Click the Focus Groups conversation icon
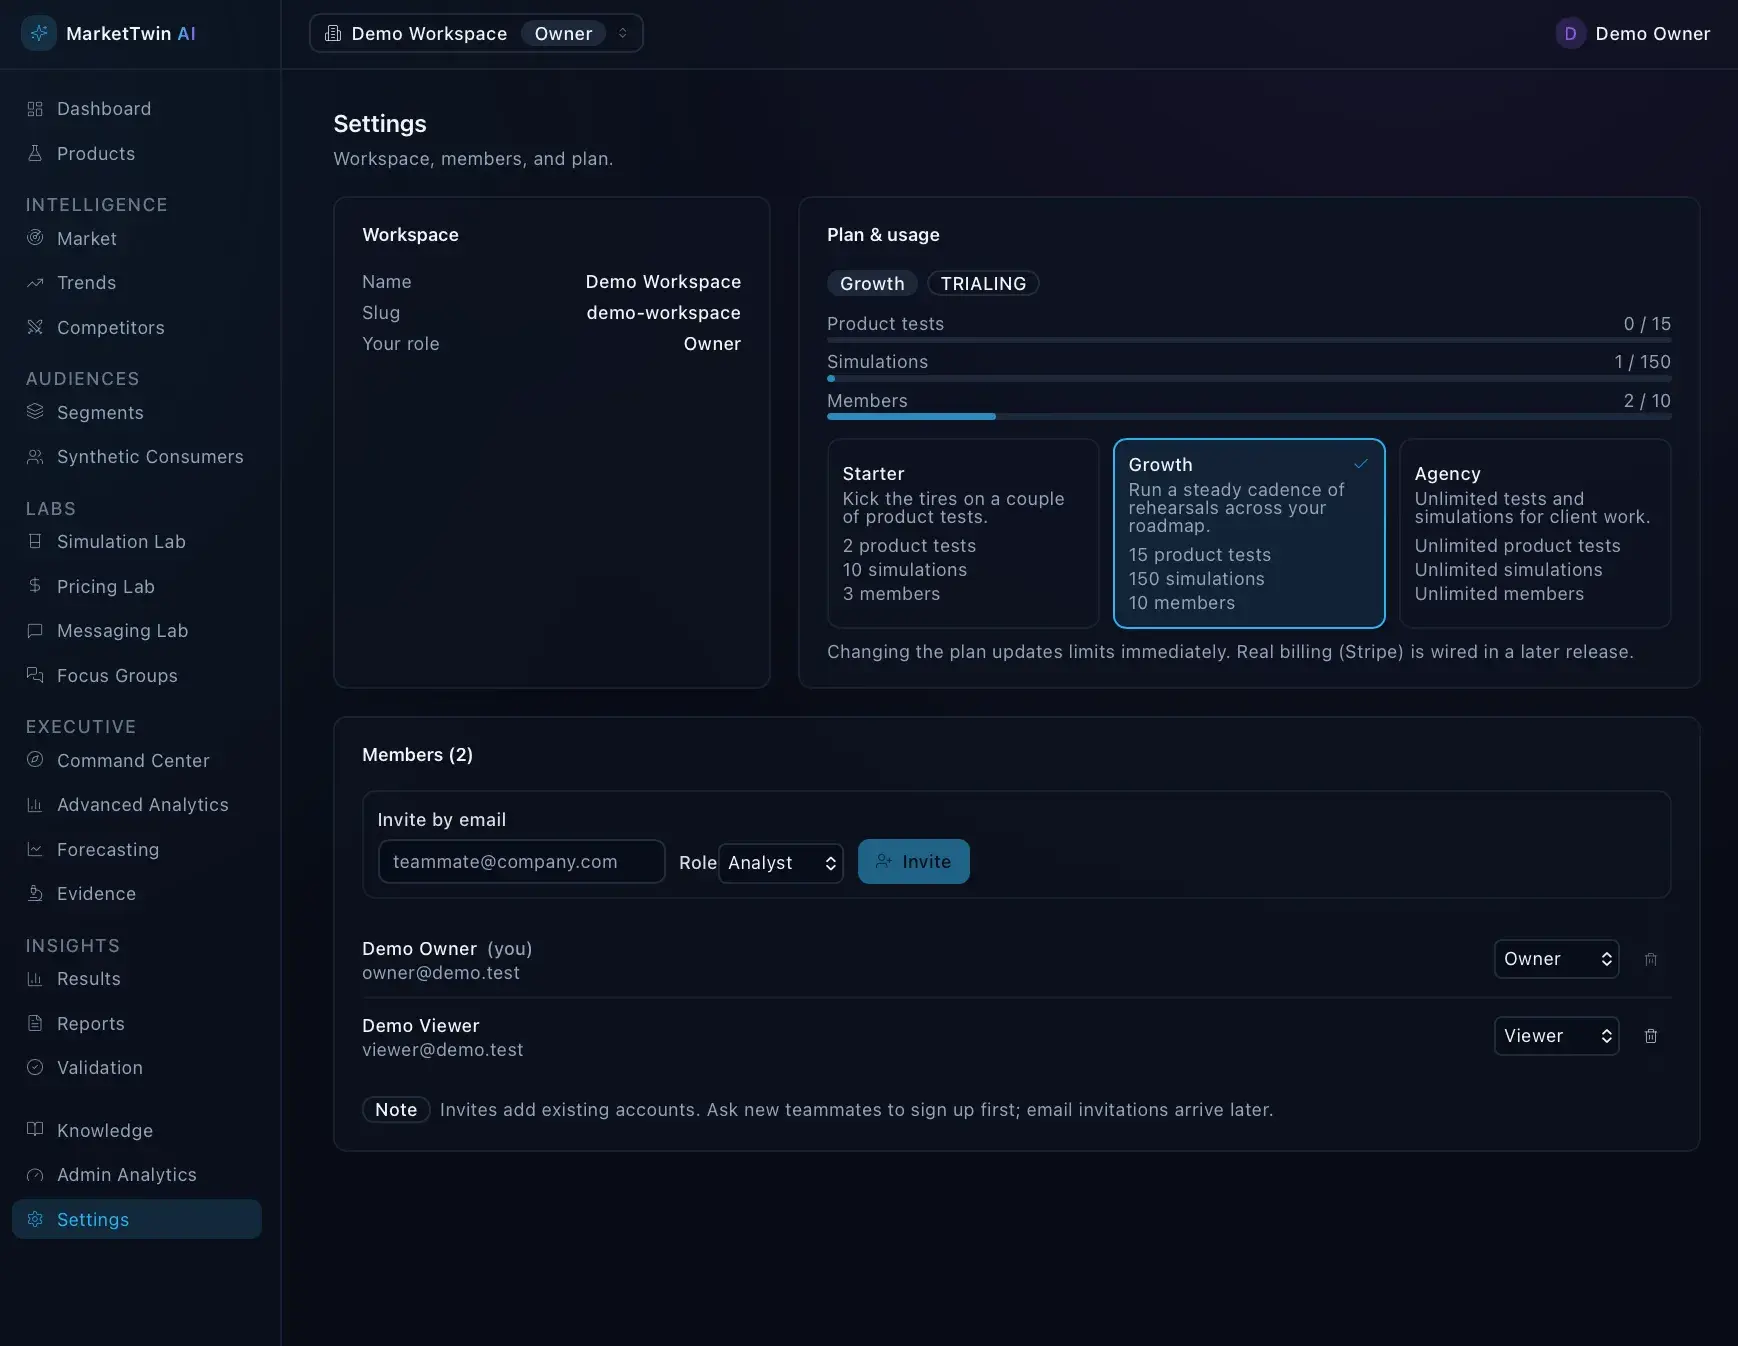 [35, 675]
